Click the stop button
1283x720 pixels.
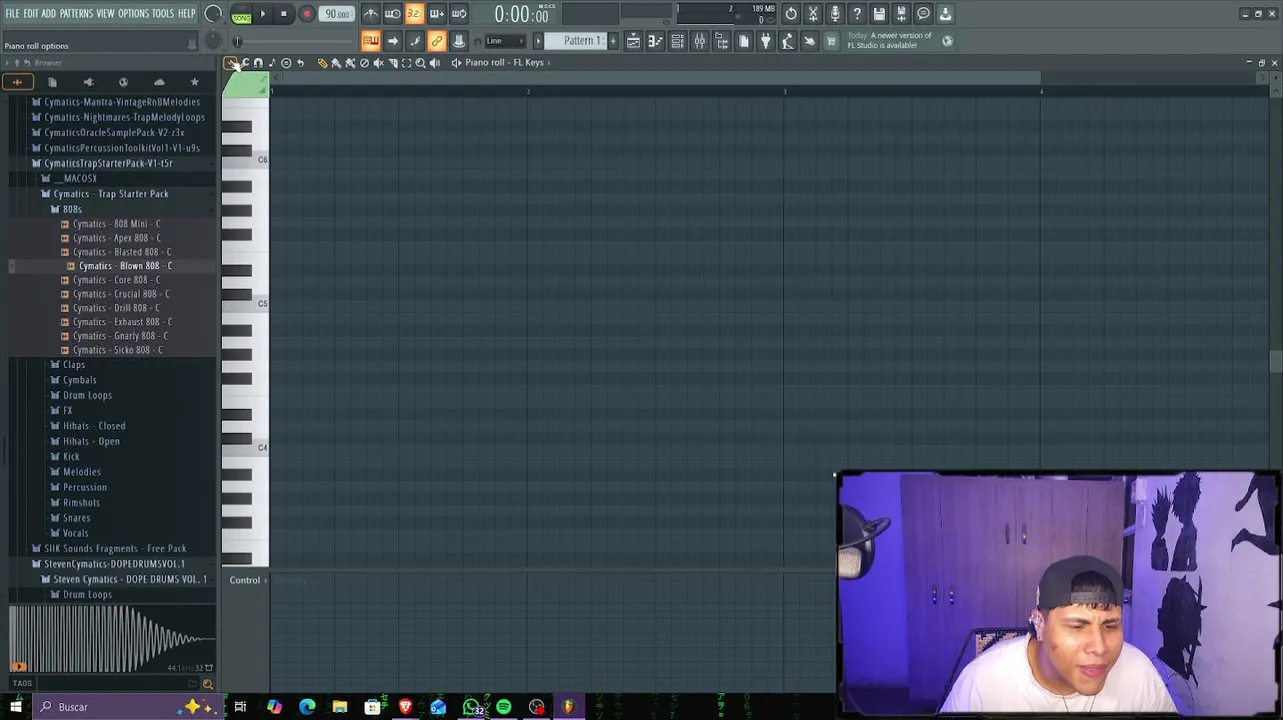(x=284, y=14)
